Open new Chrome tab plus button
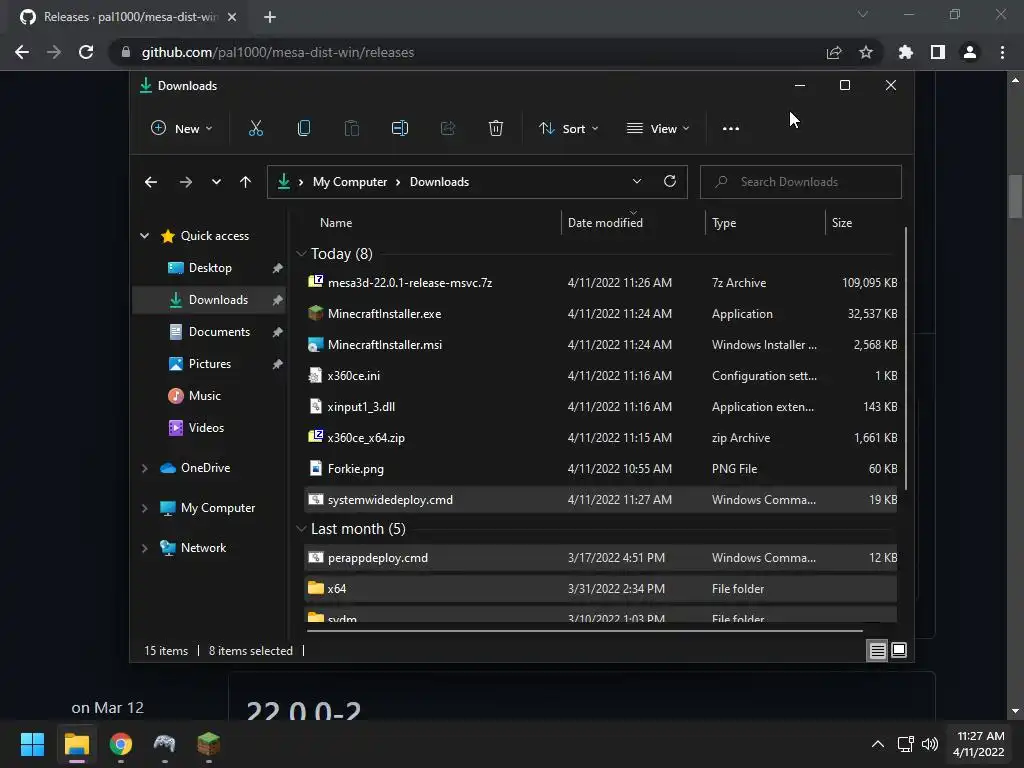 (270, 17)
